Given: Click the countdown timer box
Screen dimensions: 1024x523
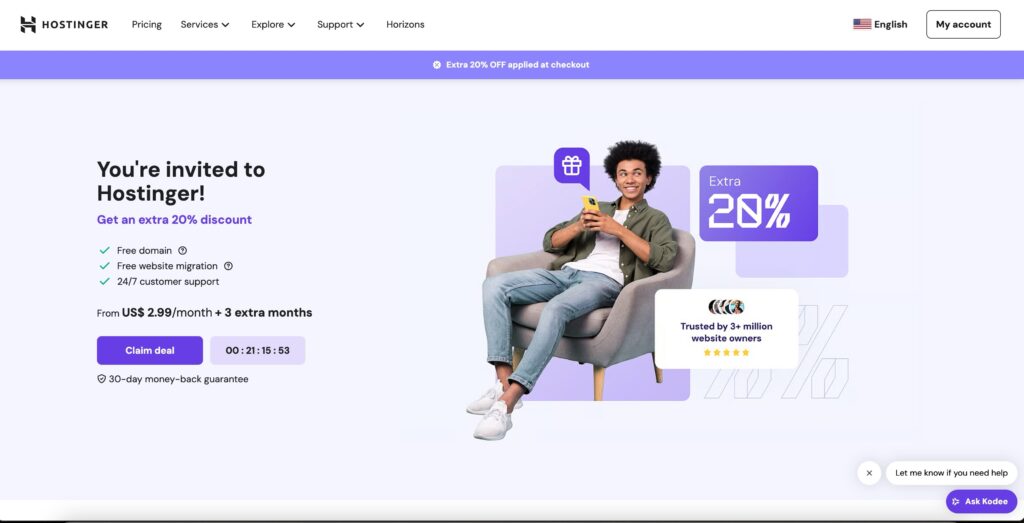Looking at the screenshot, I should (x=257, y=351).
